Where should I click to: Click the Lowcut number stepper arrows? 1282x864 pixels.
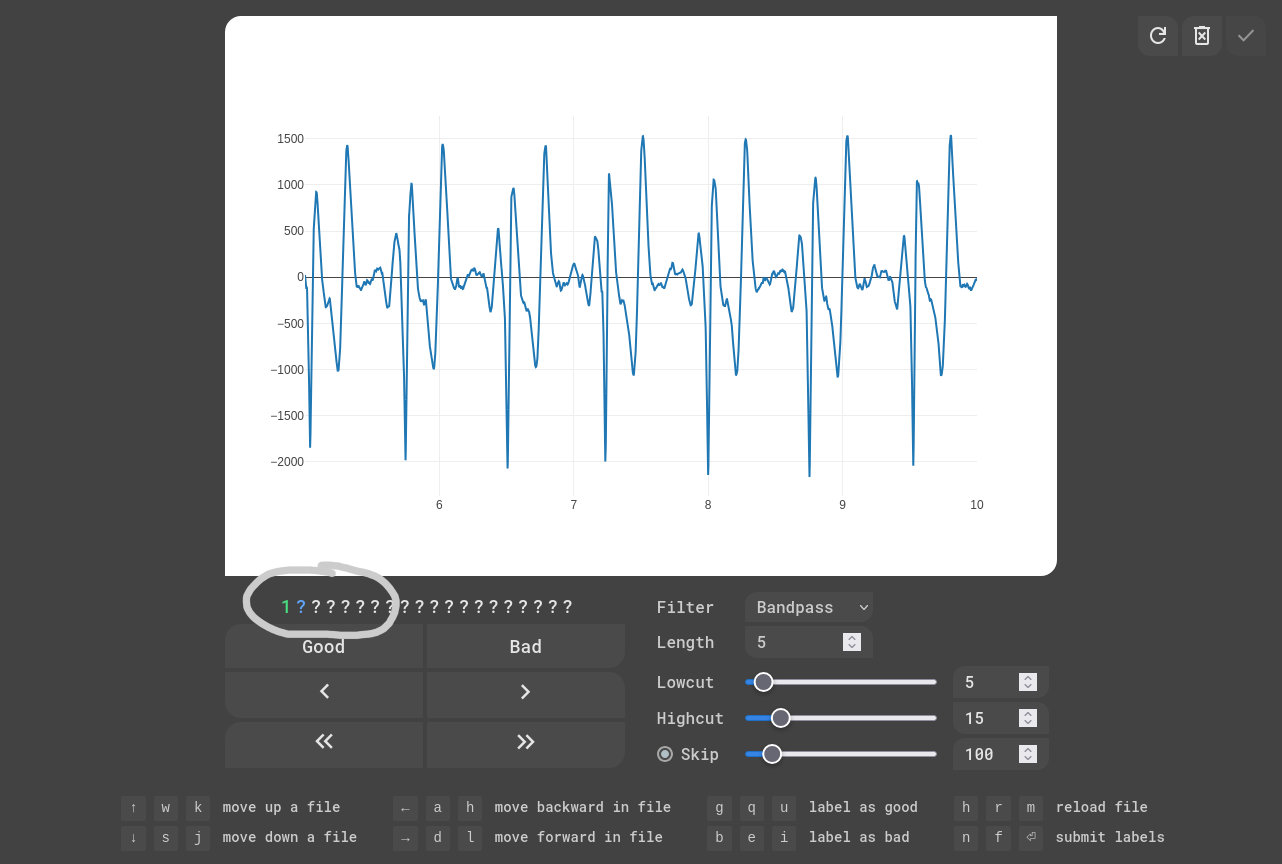pos(1027,682)
